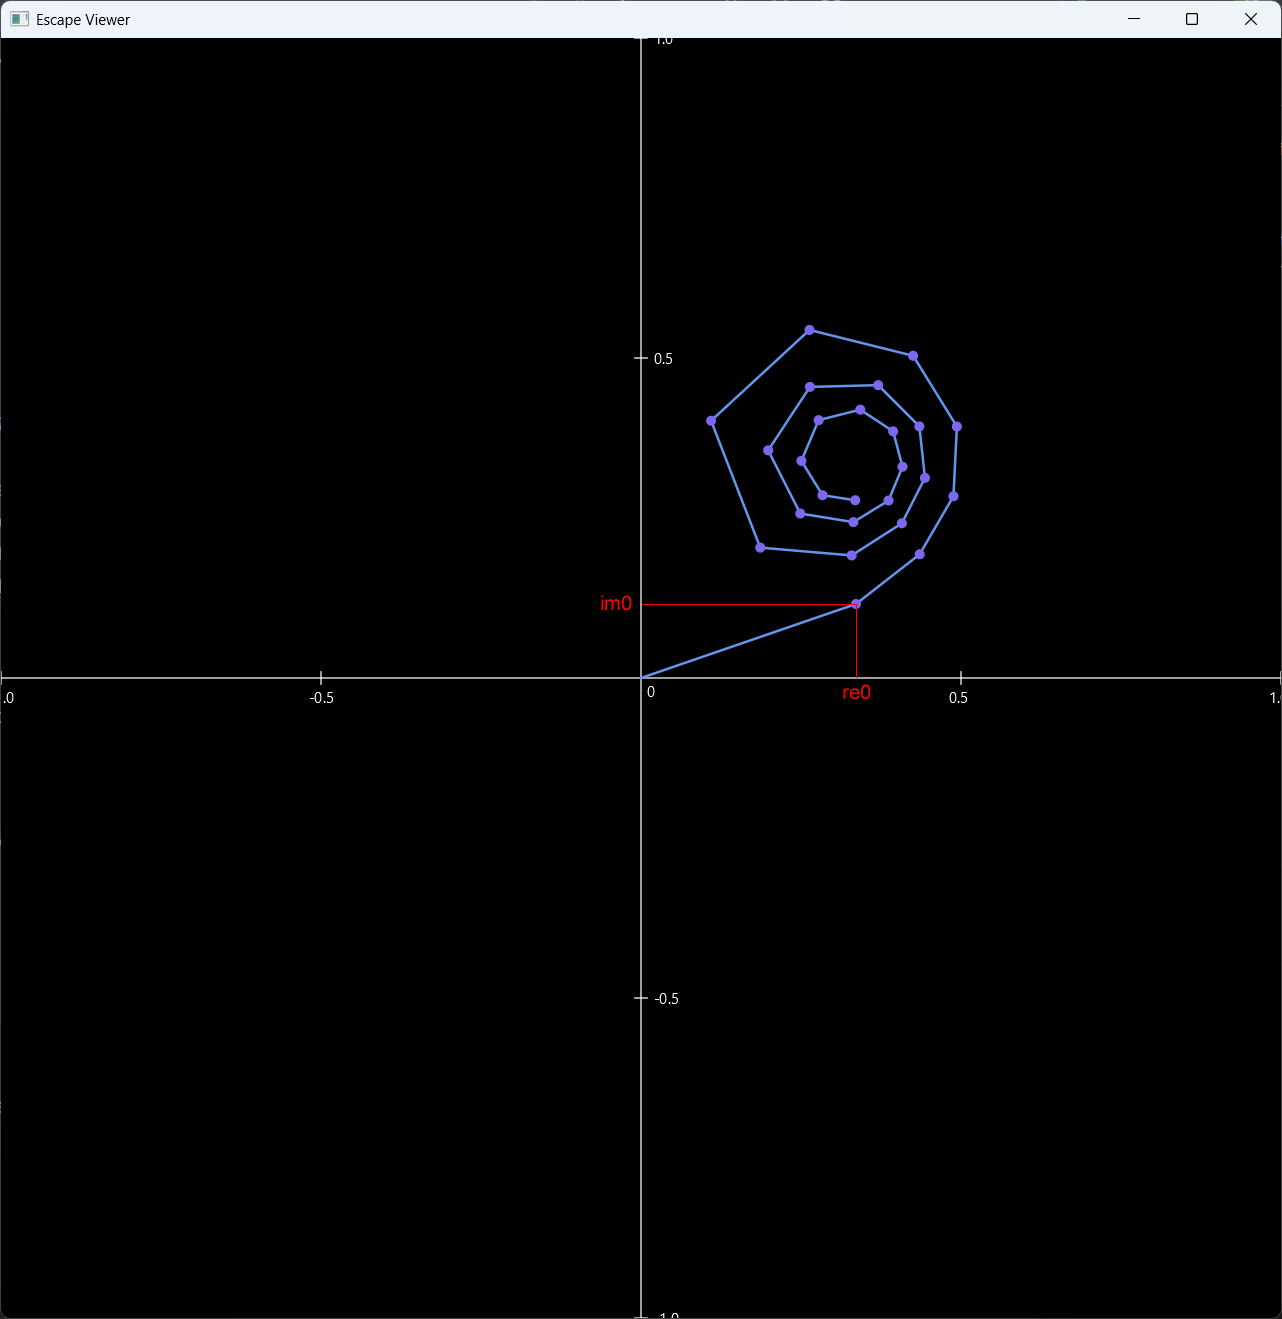Close the Escape Viewer window
The image size is (1282, 1319).
(x=1251, y=19)
